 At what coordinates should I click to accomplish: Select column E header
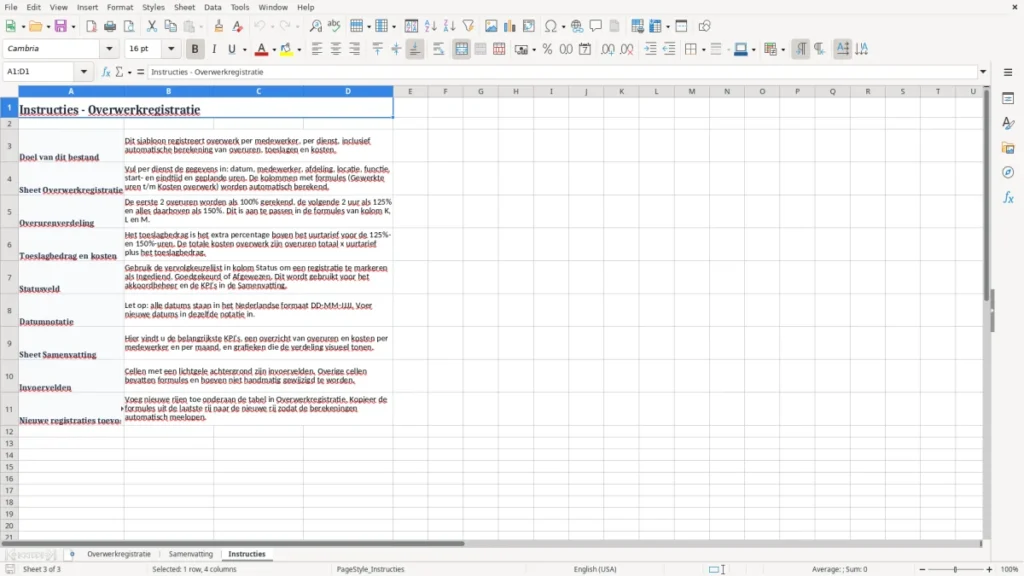pos(410,91)
